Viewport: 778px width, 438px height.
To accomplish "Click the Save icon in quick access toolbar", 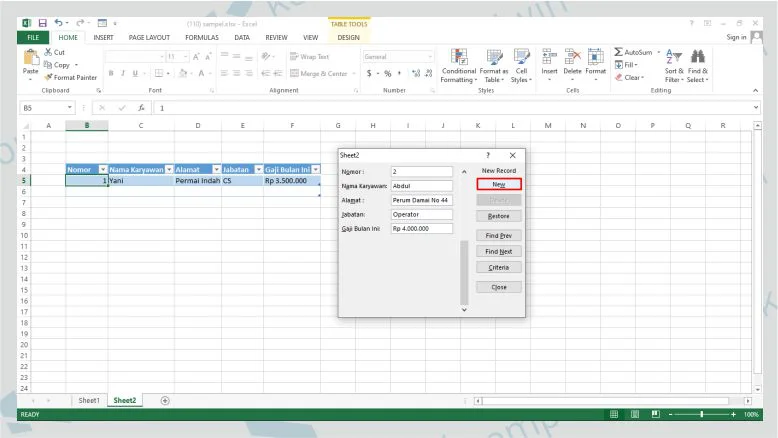I will pyautogui.click(x=42, y=22).
